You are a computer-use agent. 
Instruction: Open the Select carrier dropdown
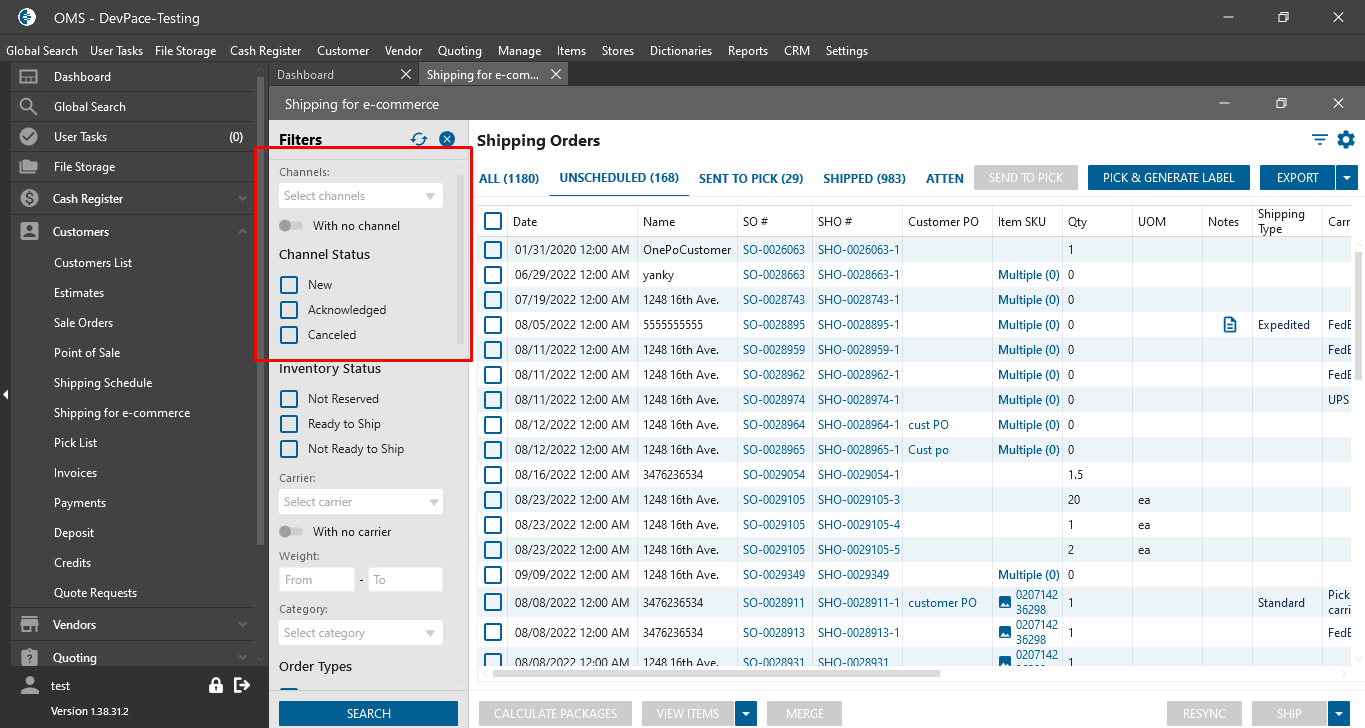point(360,502)
